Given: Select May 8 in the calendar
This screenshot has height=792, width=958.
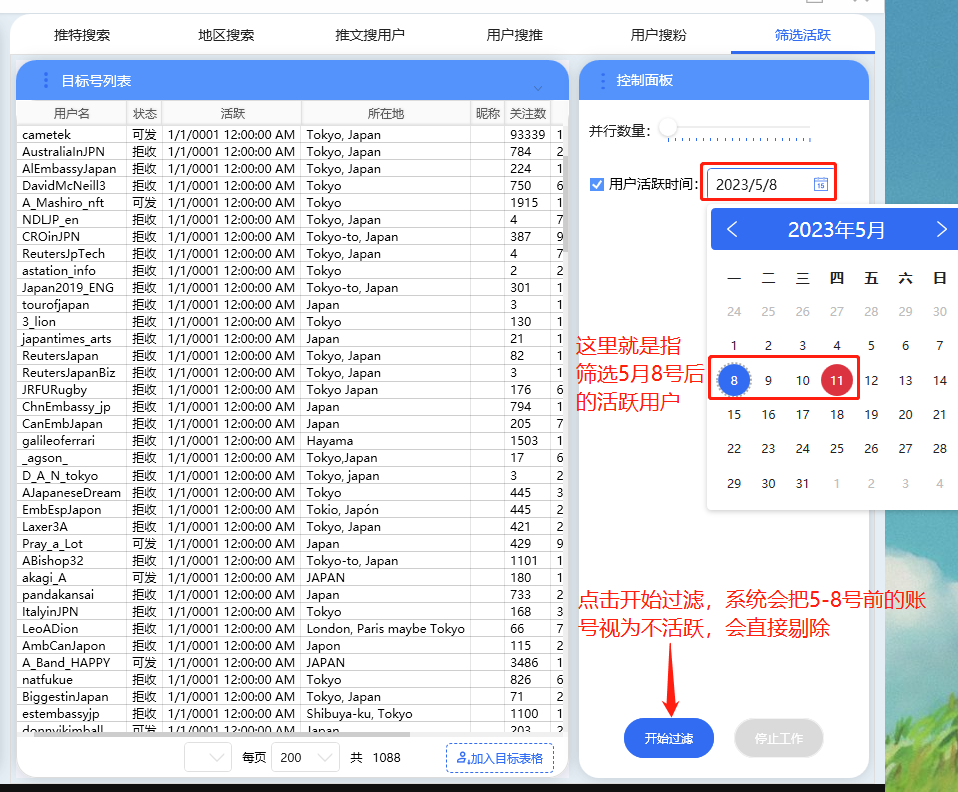Looking at the screenshot, I should coord(734,380).
